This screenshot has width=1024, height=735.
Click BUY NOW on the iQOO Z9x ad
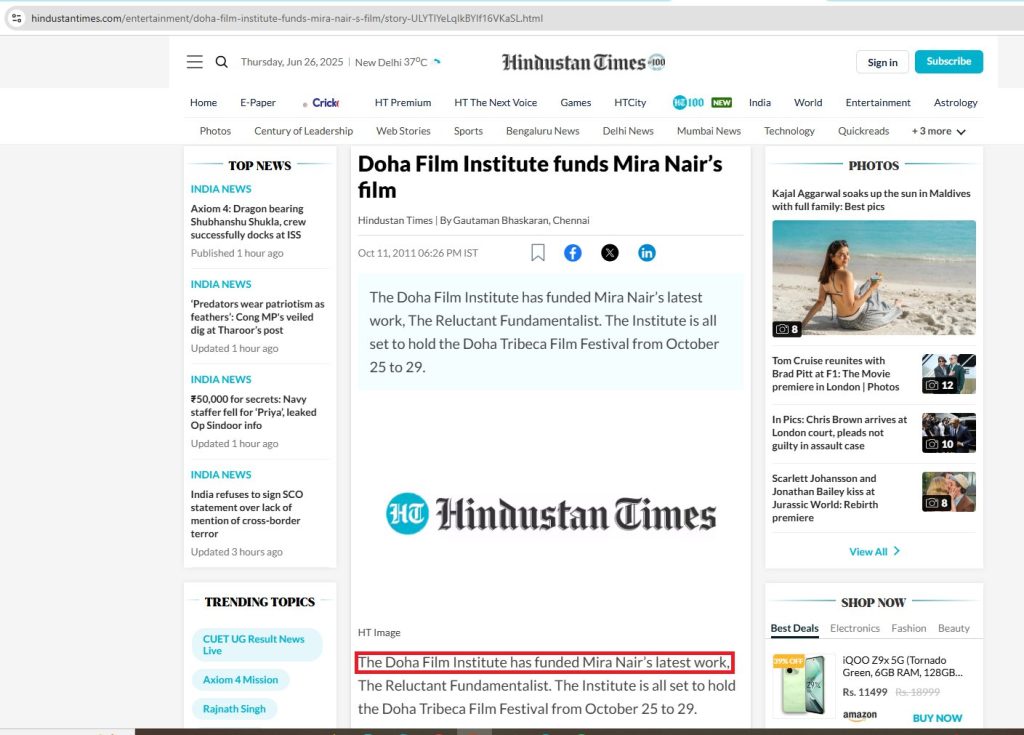(x=937, y=718)
